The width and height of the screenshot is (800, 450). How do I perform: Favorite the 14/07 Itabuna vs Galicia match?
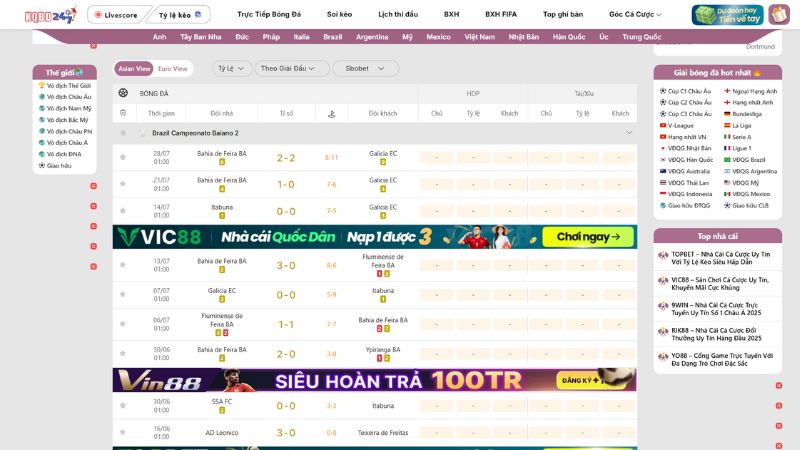123,211
